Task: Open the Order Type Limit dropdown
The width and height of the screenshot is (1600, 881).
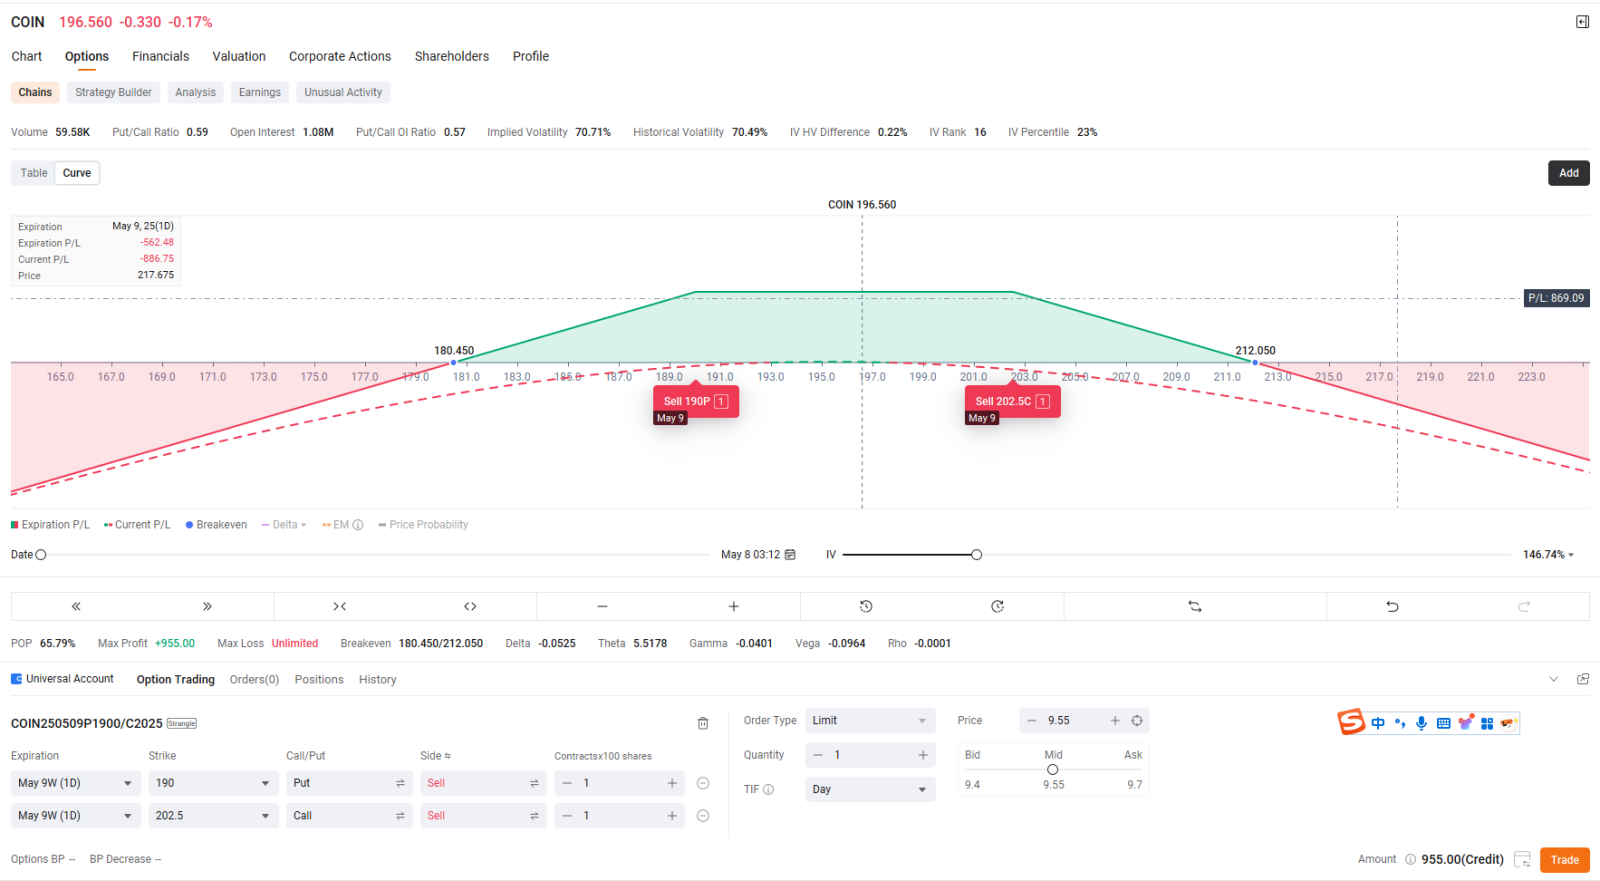Action: (x=870, y=720)
